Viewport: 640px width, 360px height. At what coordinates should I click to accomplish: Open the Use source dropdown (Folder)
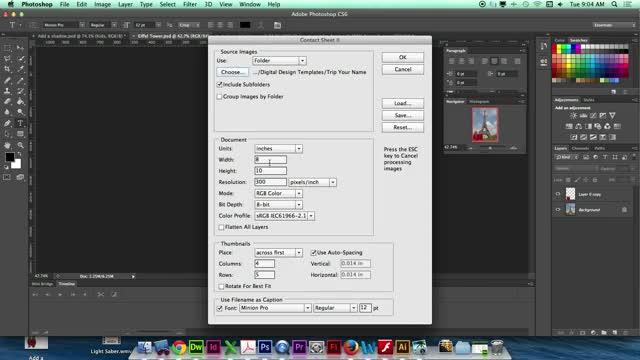[x=279, y=60]
